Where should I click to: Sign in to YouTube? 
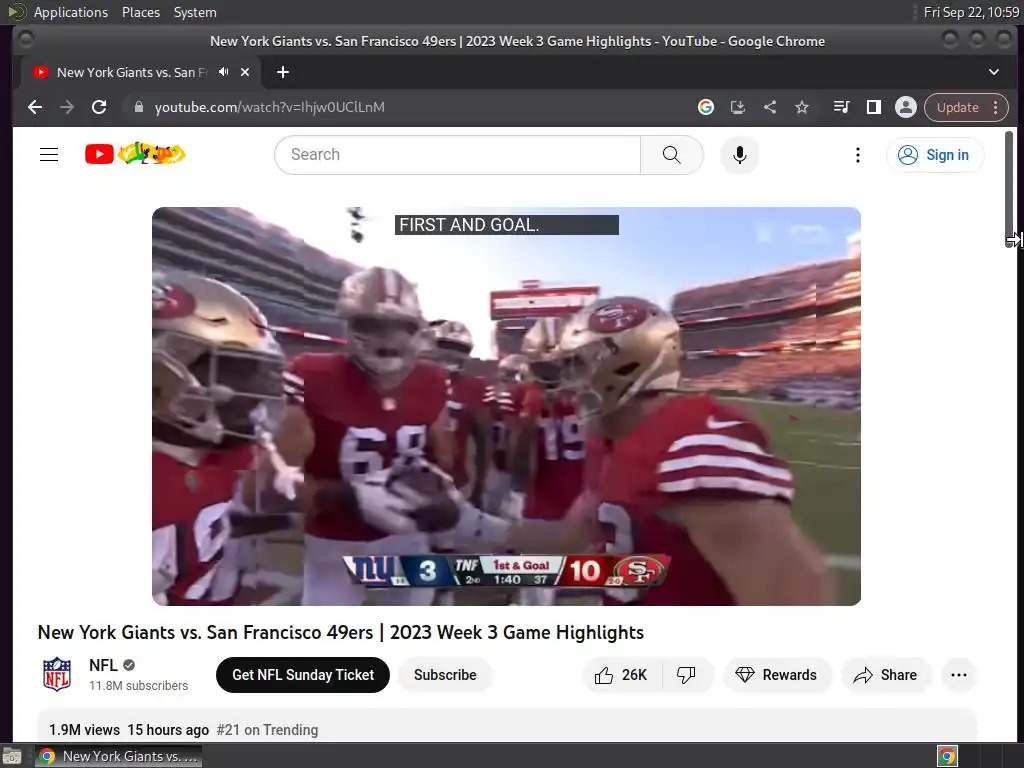tap(935, 155)
